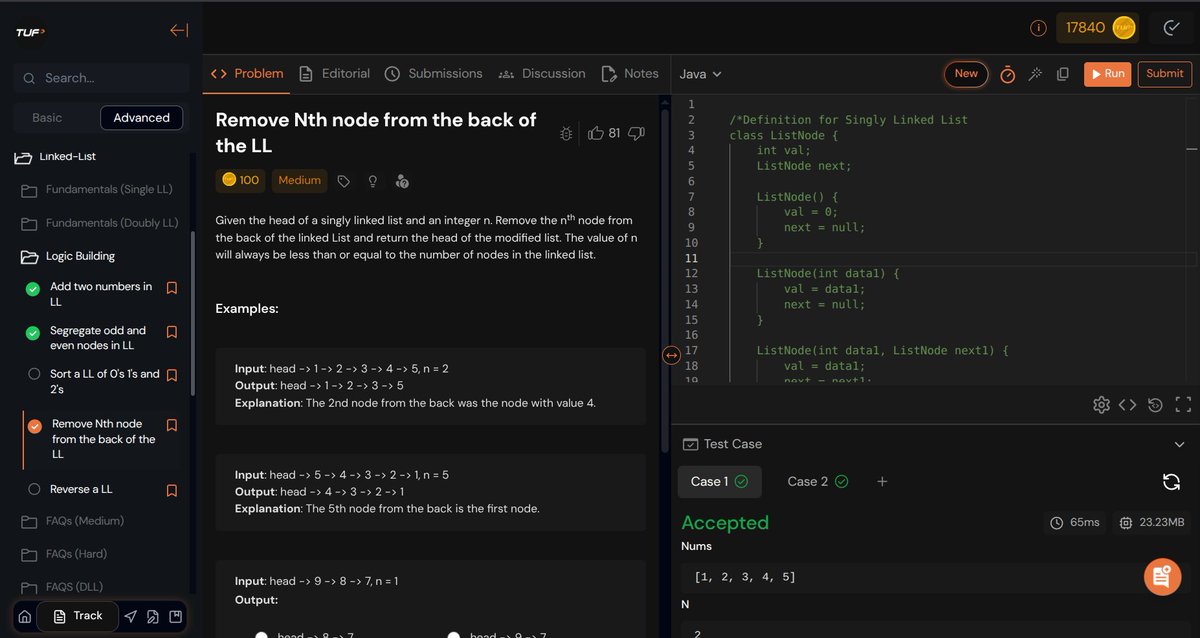Expand the editor to fullscreen

tap(1183, 404)
